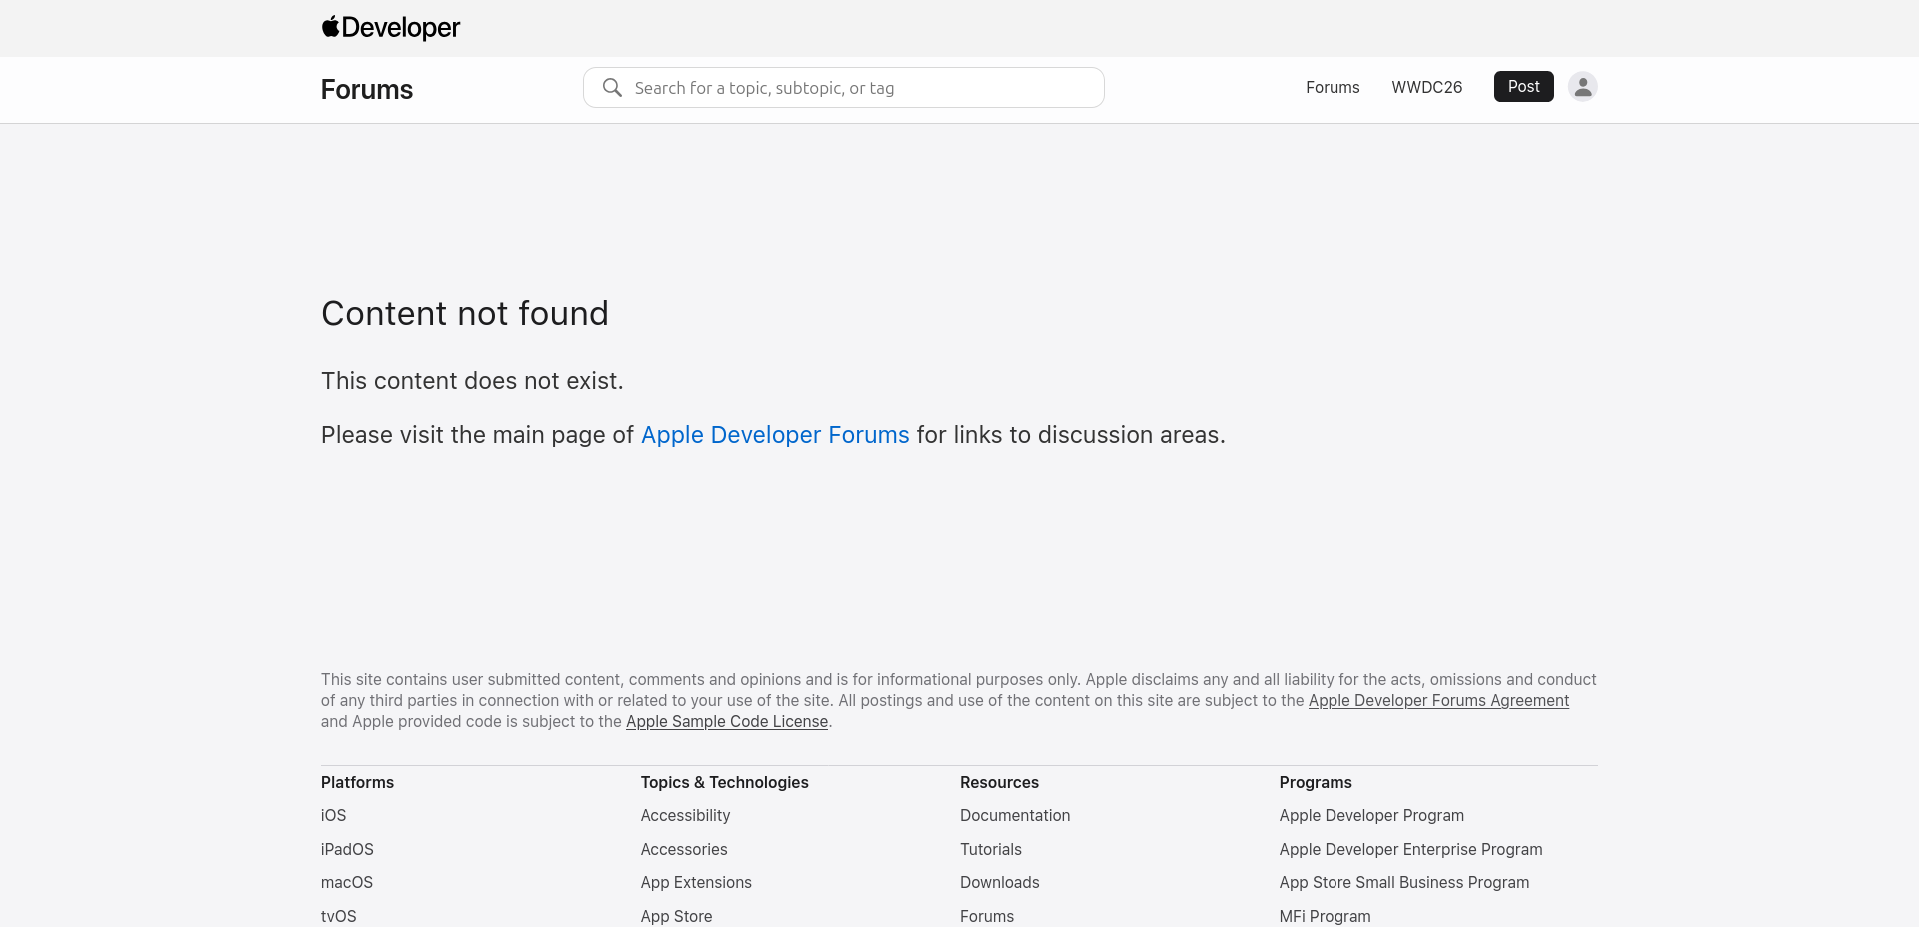Open Tutorials resource link

coord(991,849)
